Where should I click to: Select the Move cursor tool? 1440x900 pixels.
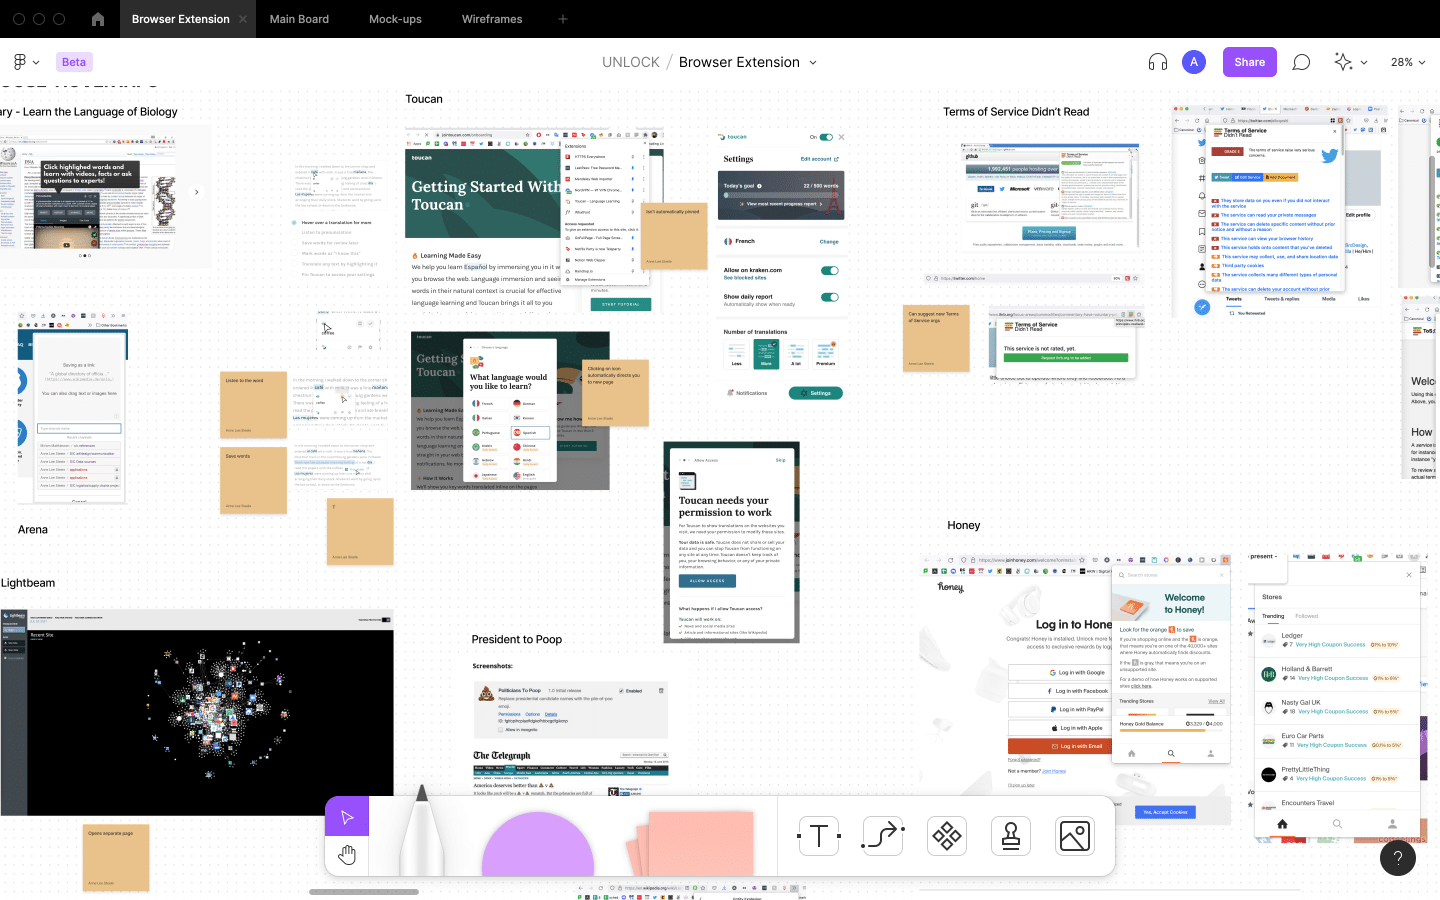[347, 817]
